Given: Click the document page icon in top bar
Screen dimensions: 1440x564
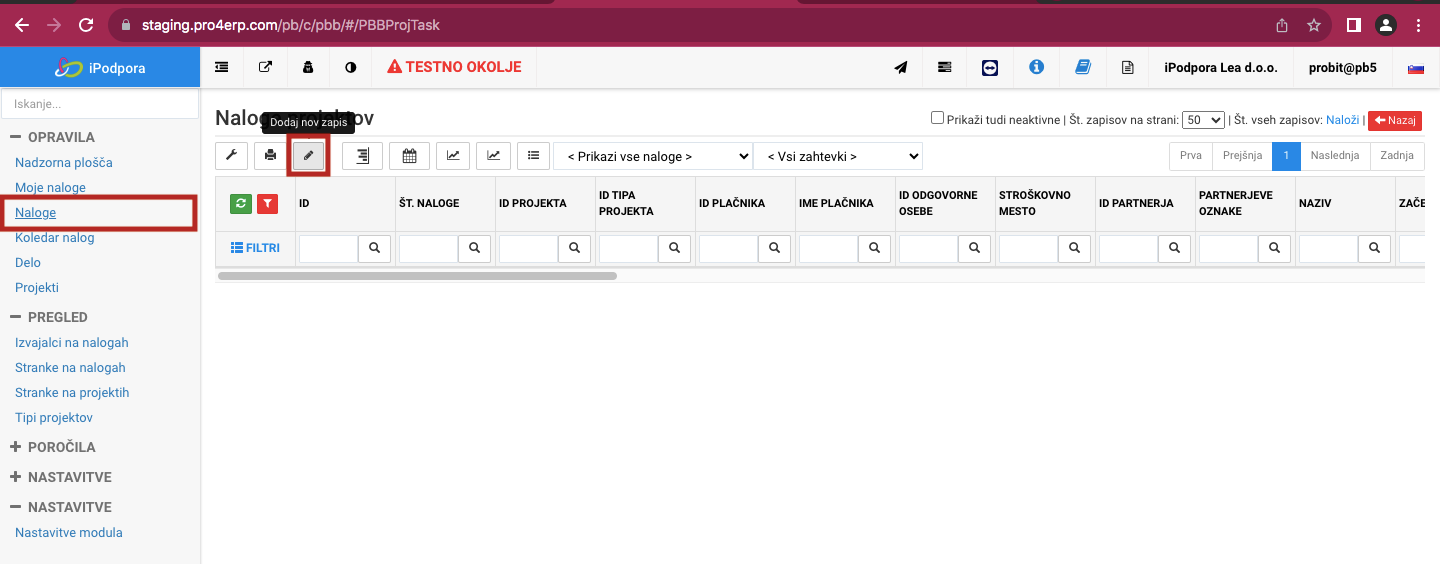Looking at the screenshot, I should pyautogui.click(x=1128, y=67).
